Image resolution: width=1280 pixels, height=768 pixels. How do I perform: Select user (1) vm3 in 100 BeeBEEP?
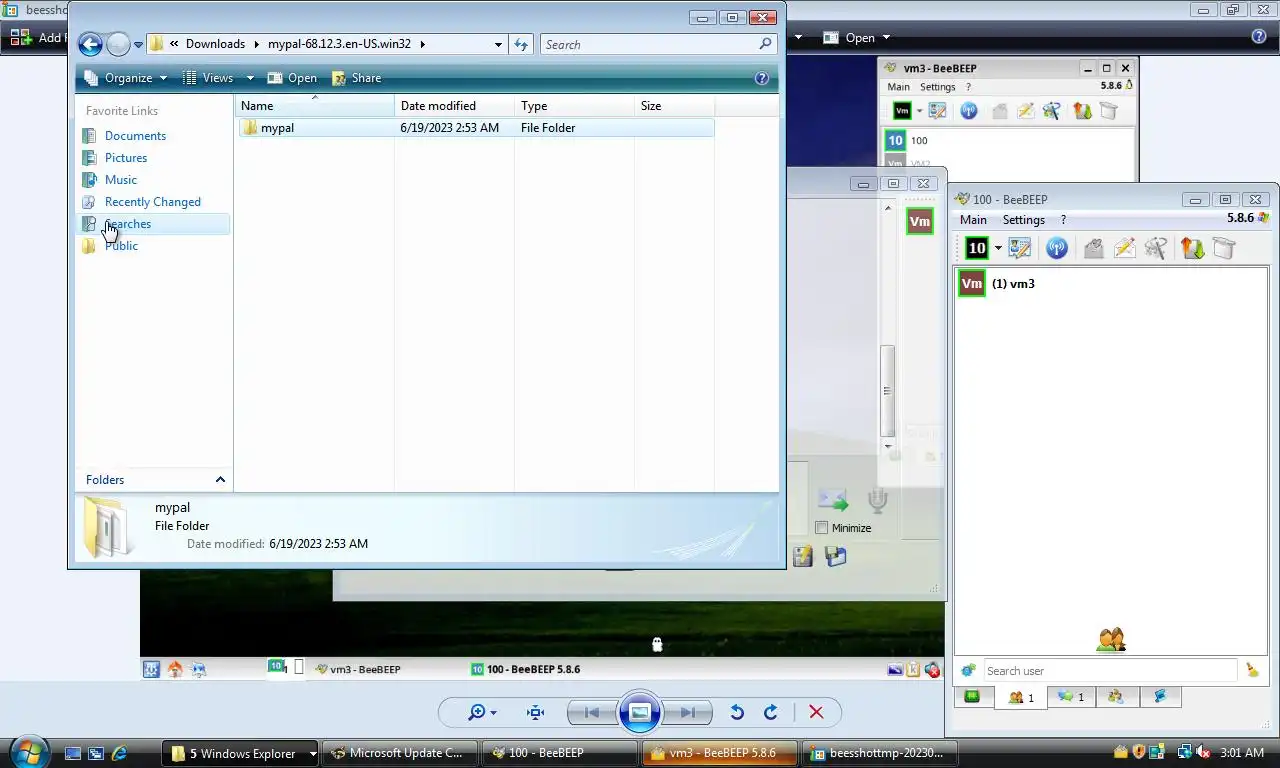tap(1111, 284)
